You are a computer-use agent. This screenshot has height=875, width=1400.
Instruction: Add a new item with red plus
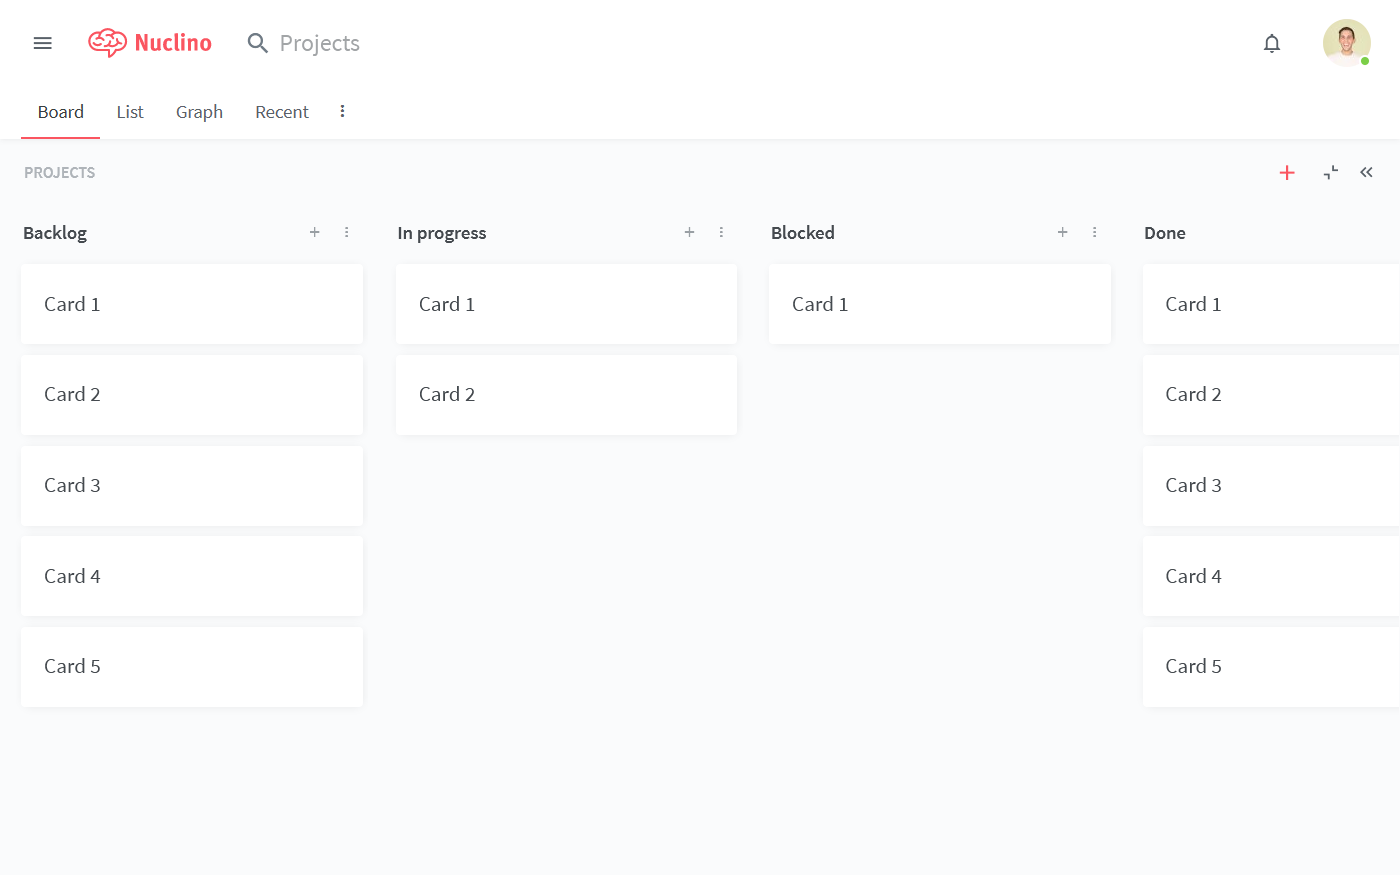pyautogui.click(x=1287, y=173)
